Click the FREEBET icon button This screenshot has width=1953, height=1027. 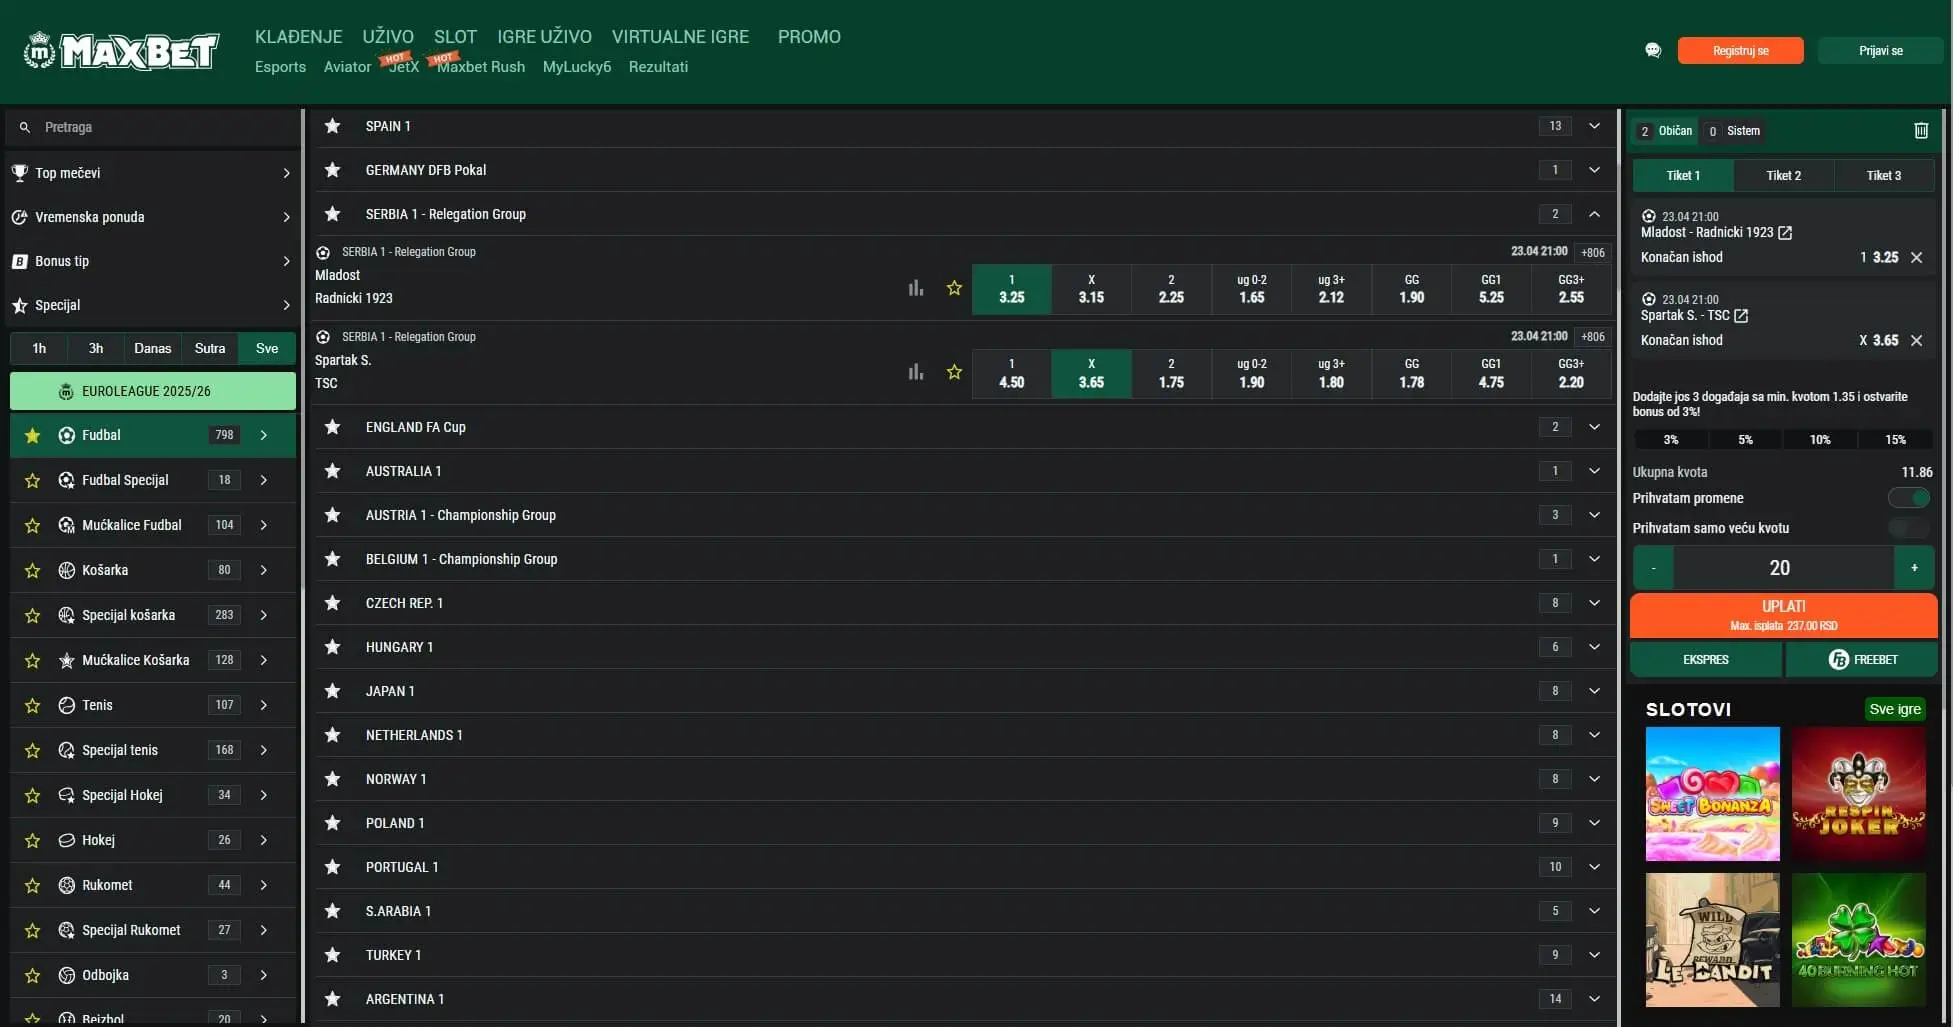[x=1862, y=660]
